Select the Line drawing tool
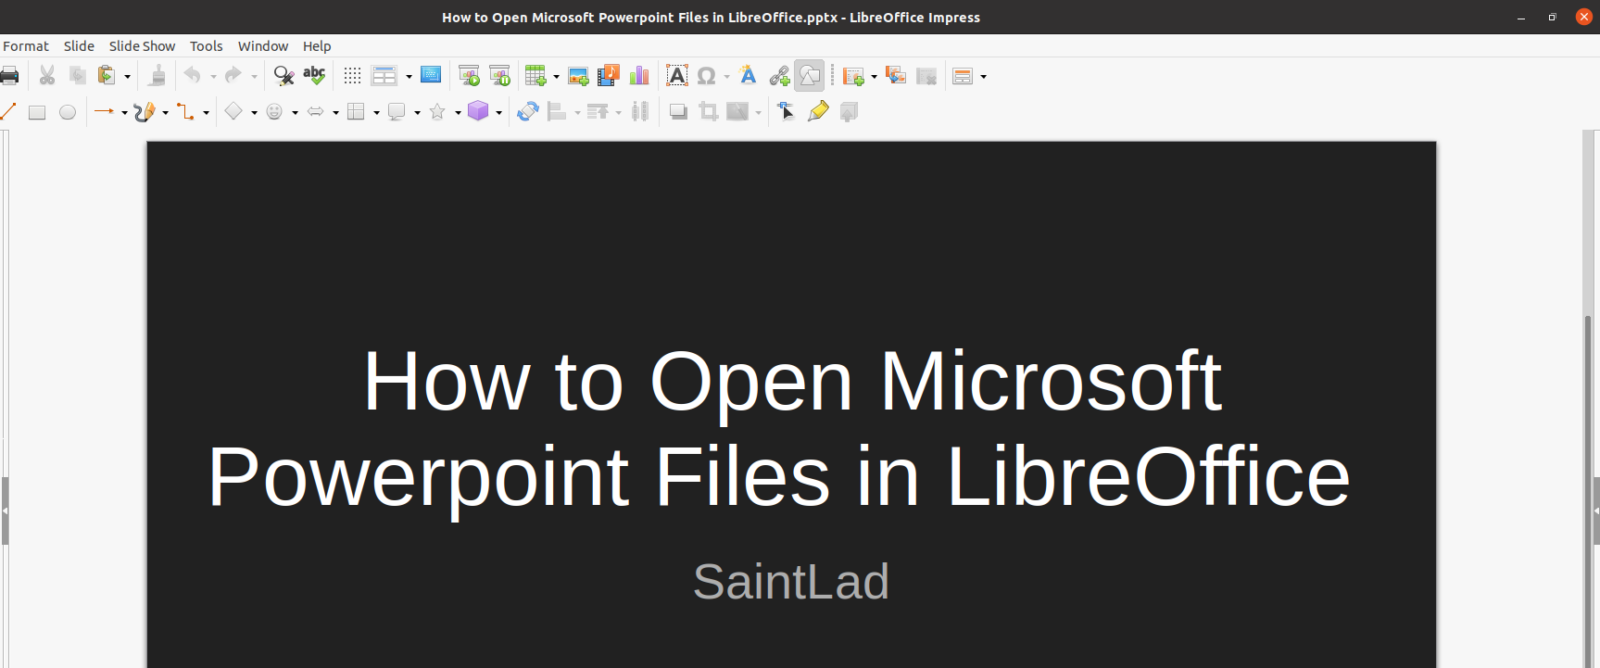1600x668 pixels. (8, 112)
